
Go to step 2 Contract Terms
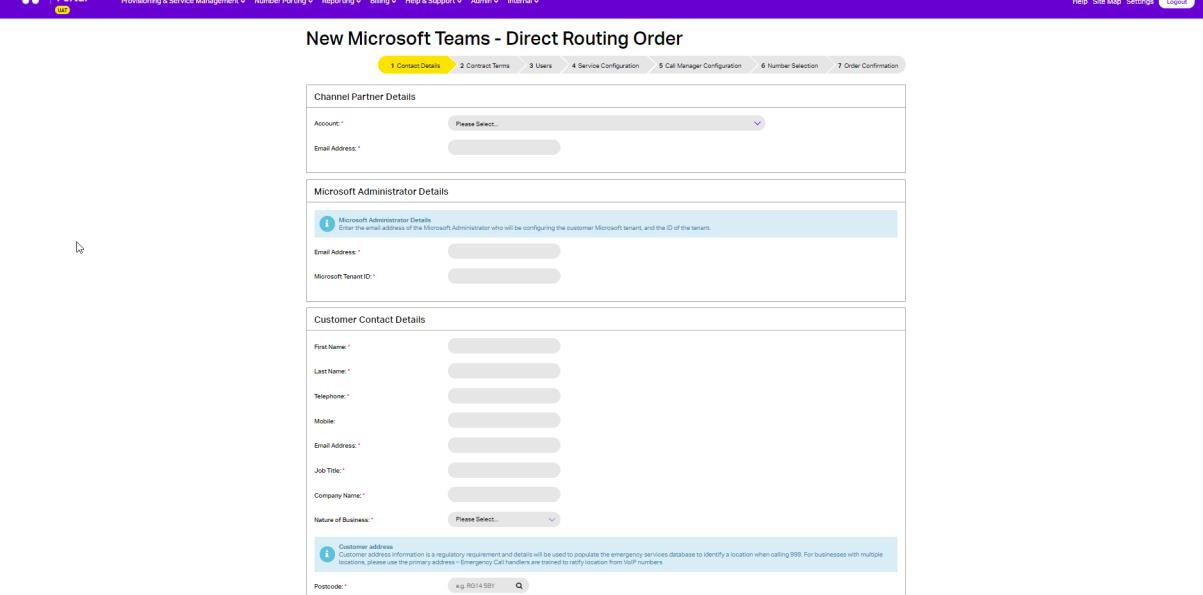(484, 65)
